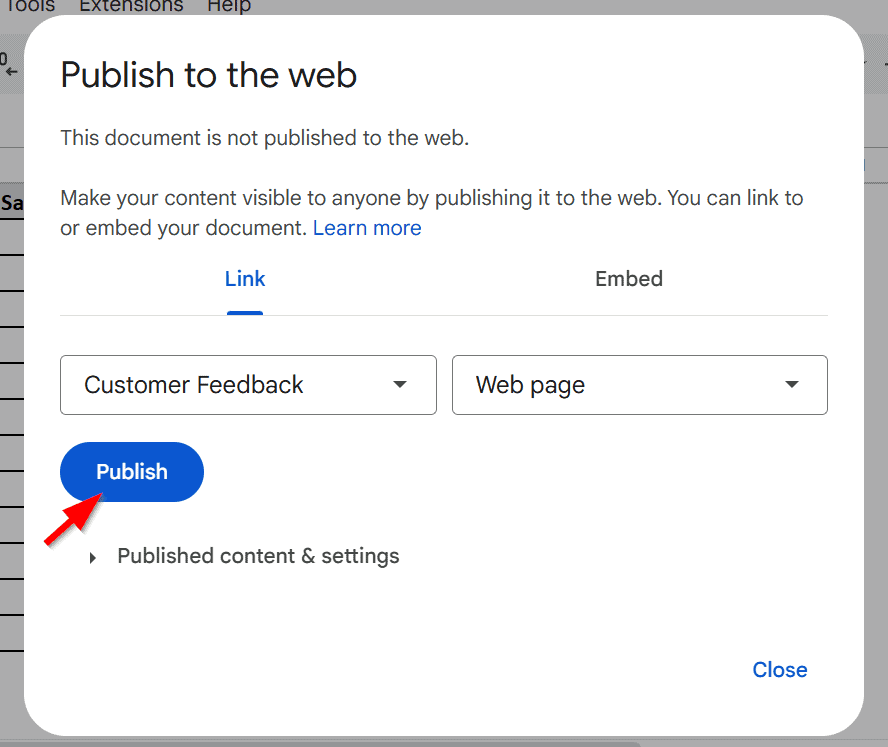The image size is (888, 747).
Task: Open the Help menu
Action: point(229,6)
